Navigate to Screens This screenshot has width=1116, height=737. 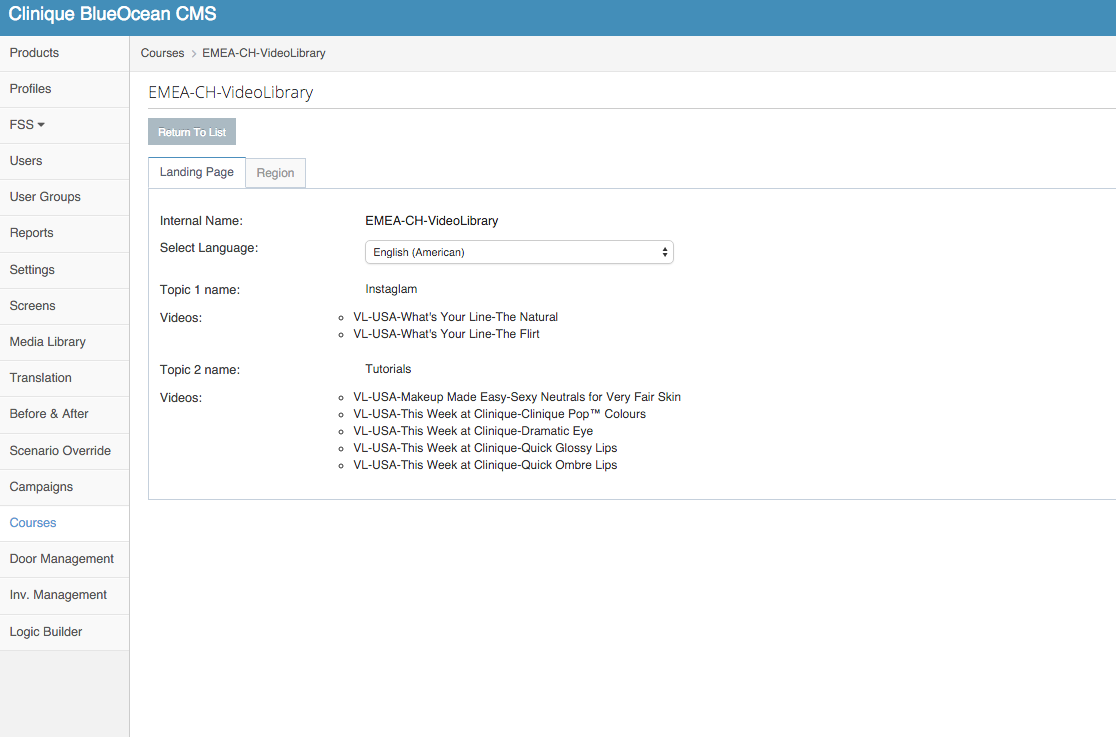(x=64, y=306)
